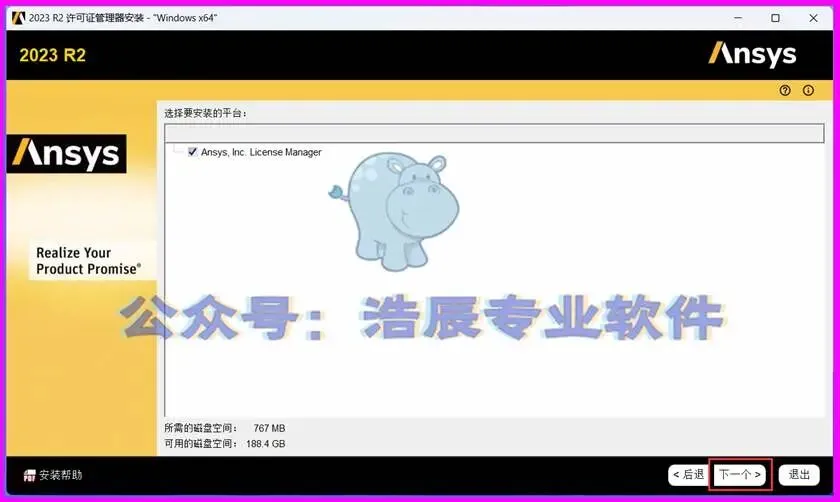Screen dimensions: 840x502
Task: Minimize the installer window
Action: [738, 18]
